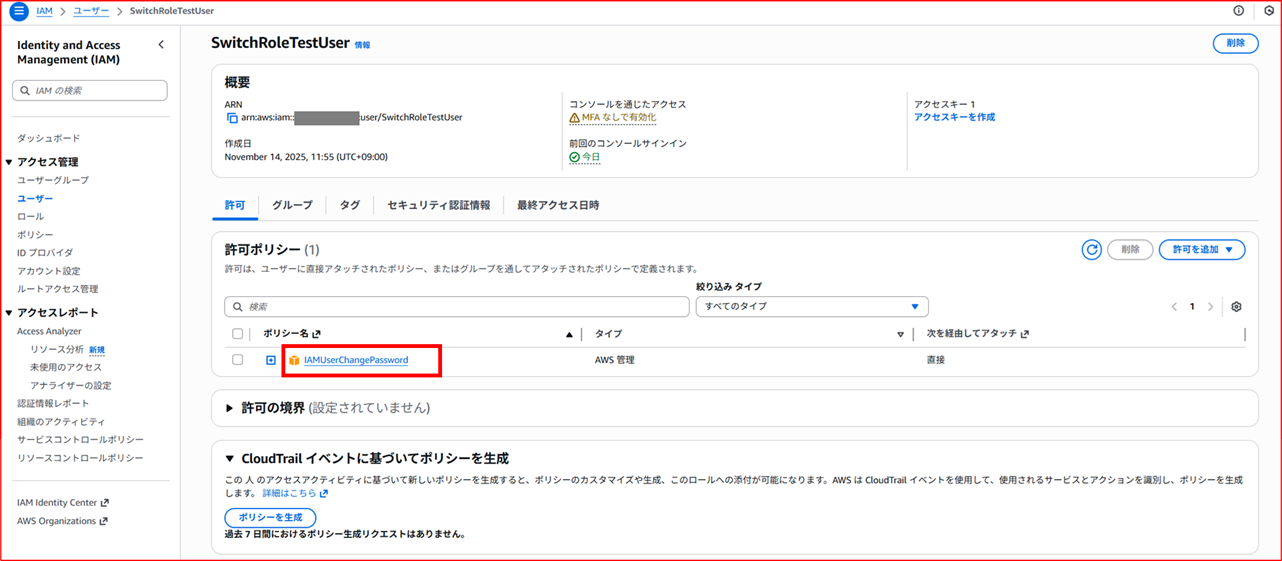Sort by ポリシー名 ascending arrow

(569, 334)
